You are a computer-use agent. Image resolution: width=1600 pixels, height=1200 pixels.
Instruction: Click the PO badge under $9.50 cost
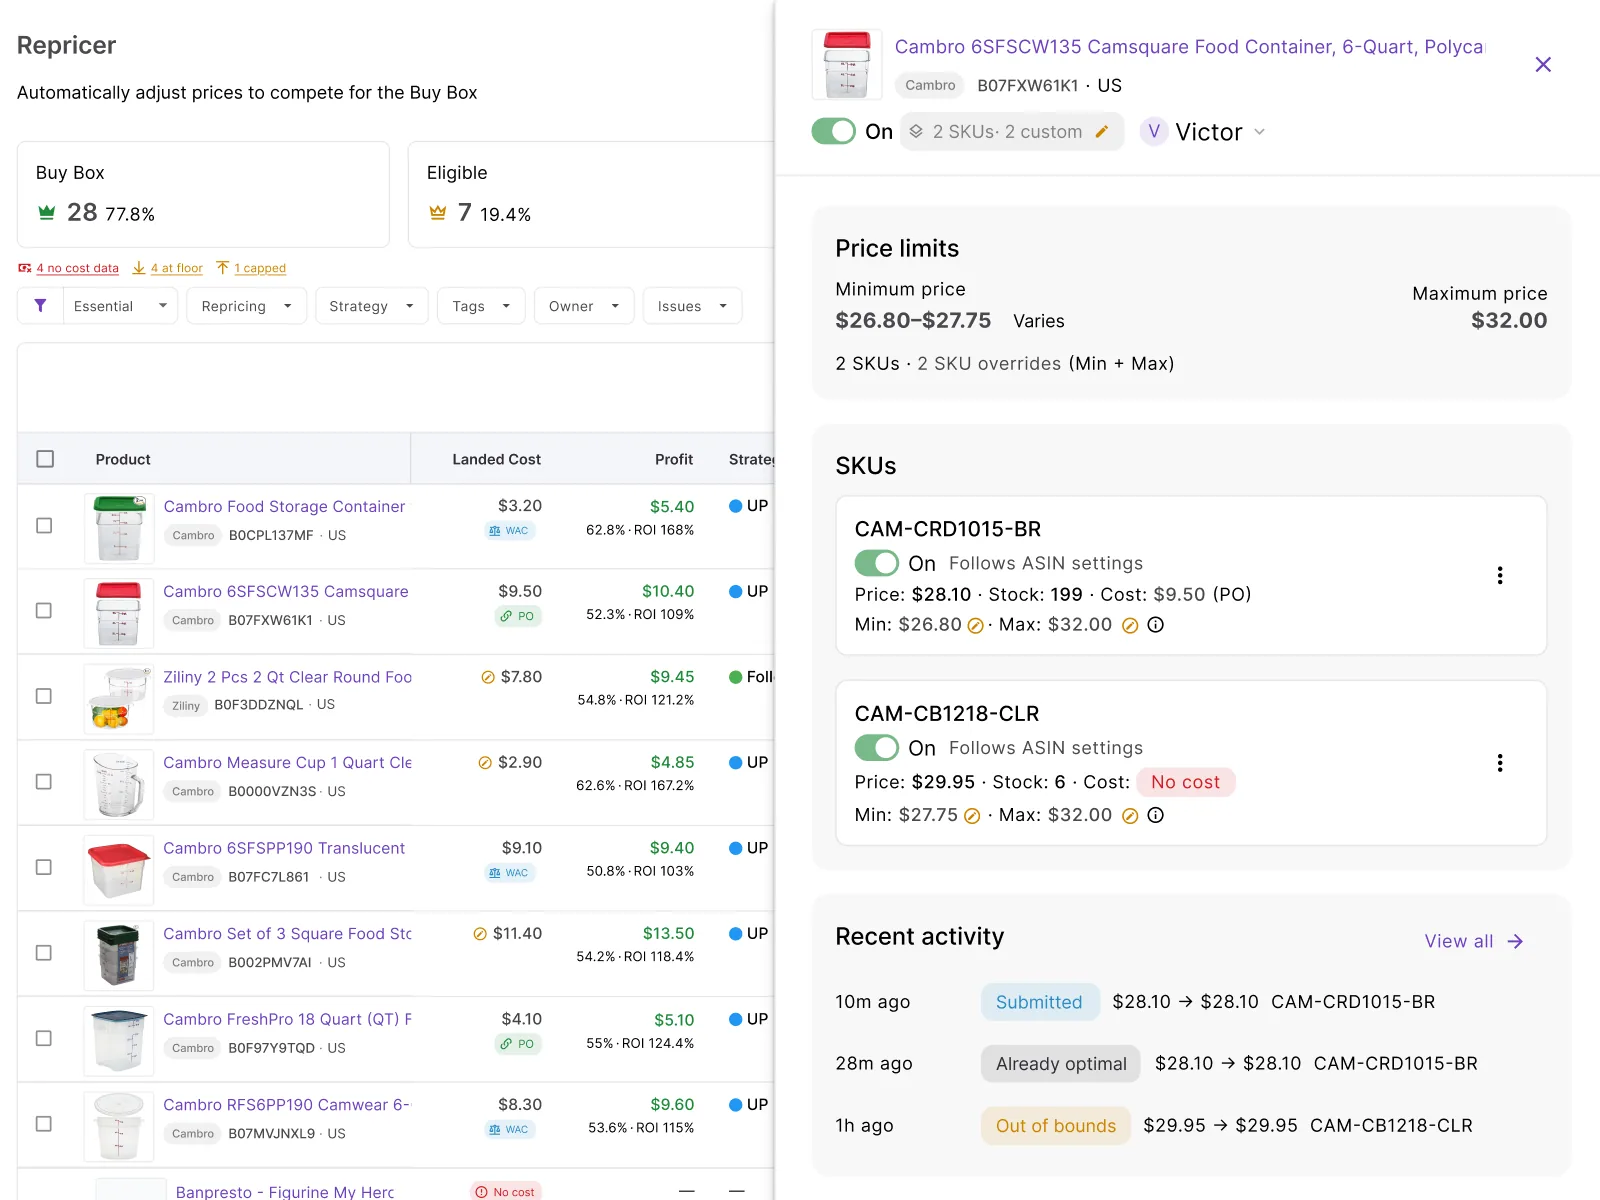[518, 616]
